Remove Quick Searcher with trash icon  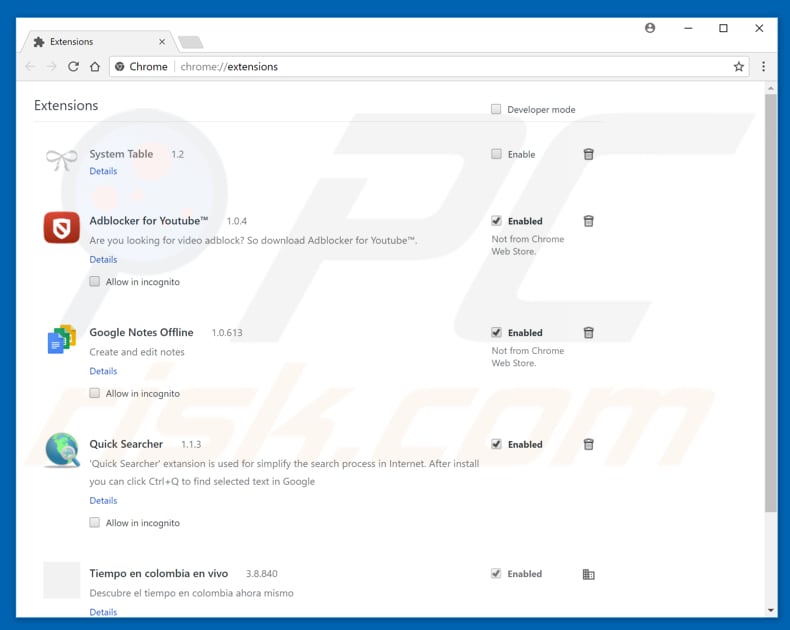[x=588, y=444]
